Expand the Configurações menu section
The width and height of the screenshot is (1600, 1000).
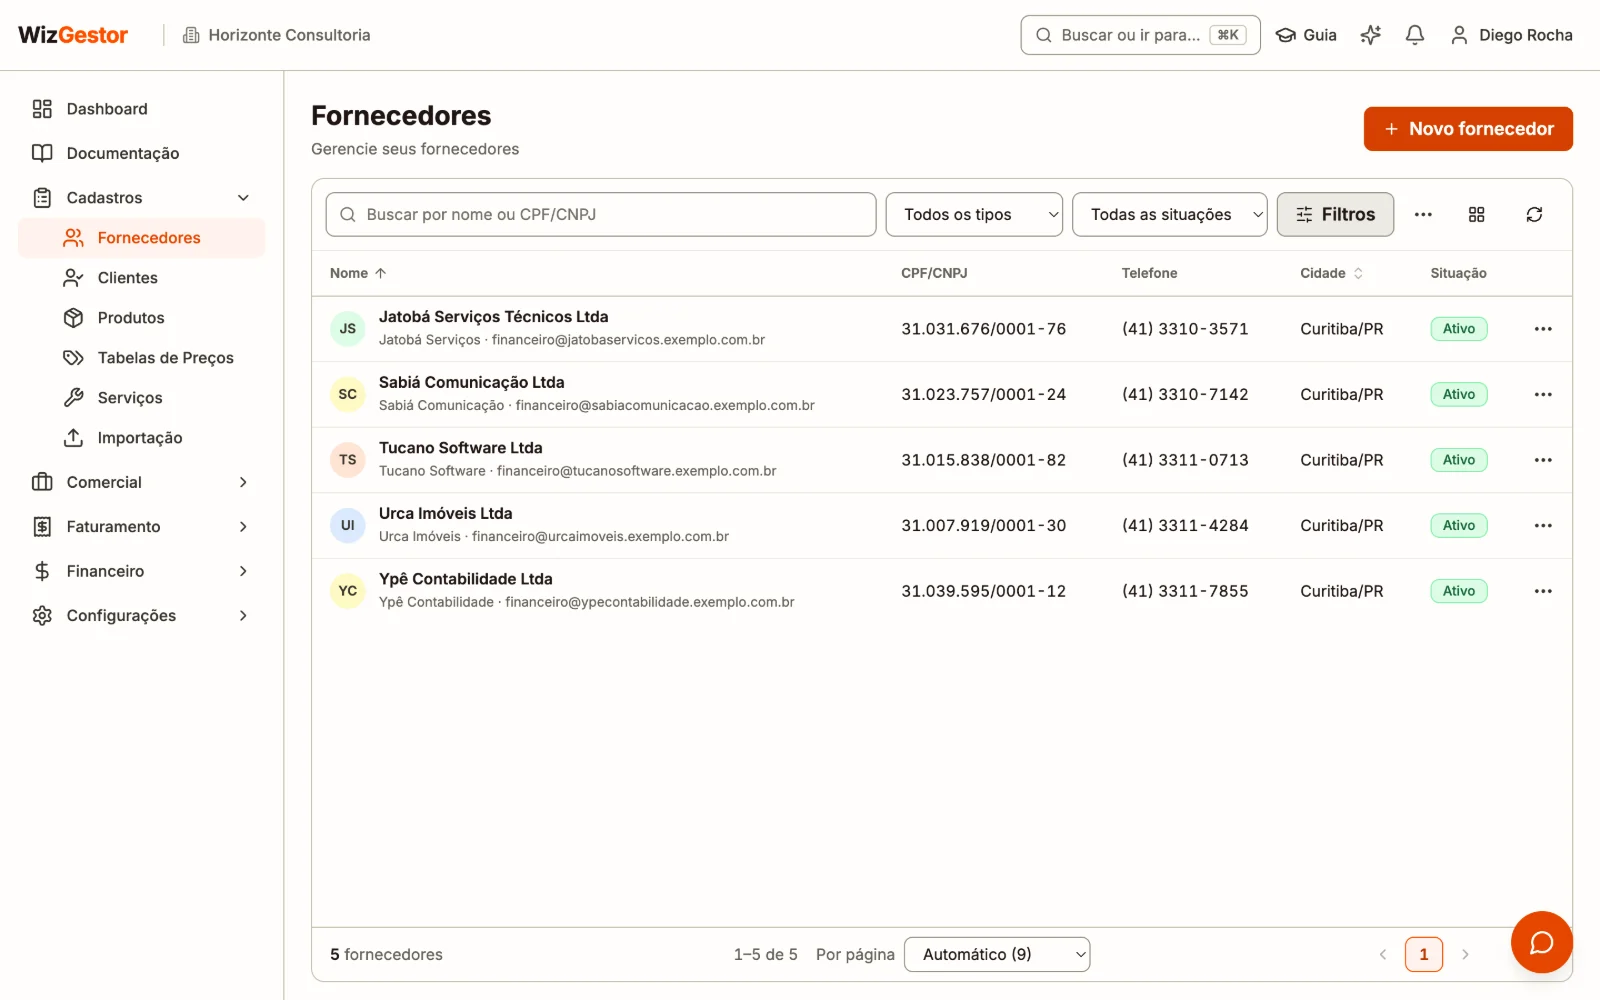(141, 616)
